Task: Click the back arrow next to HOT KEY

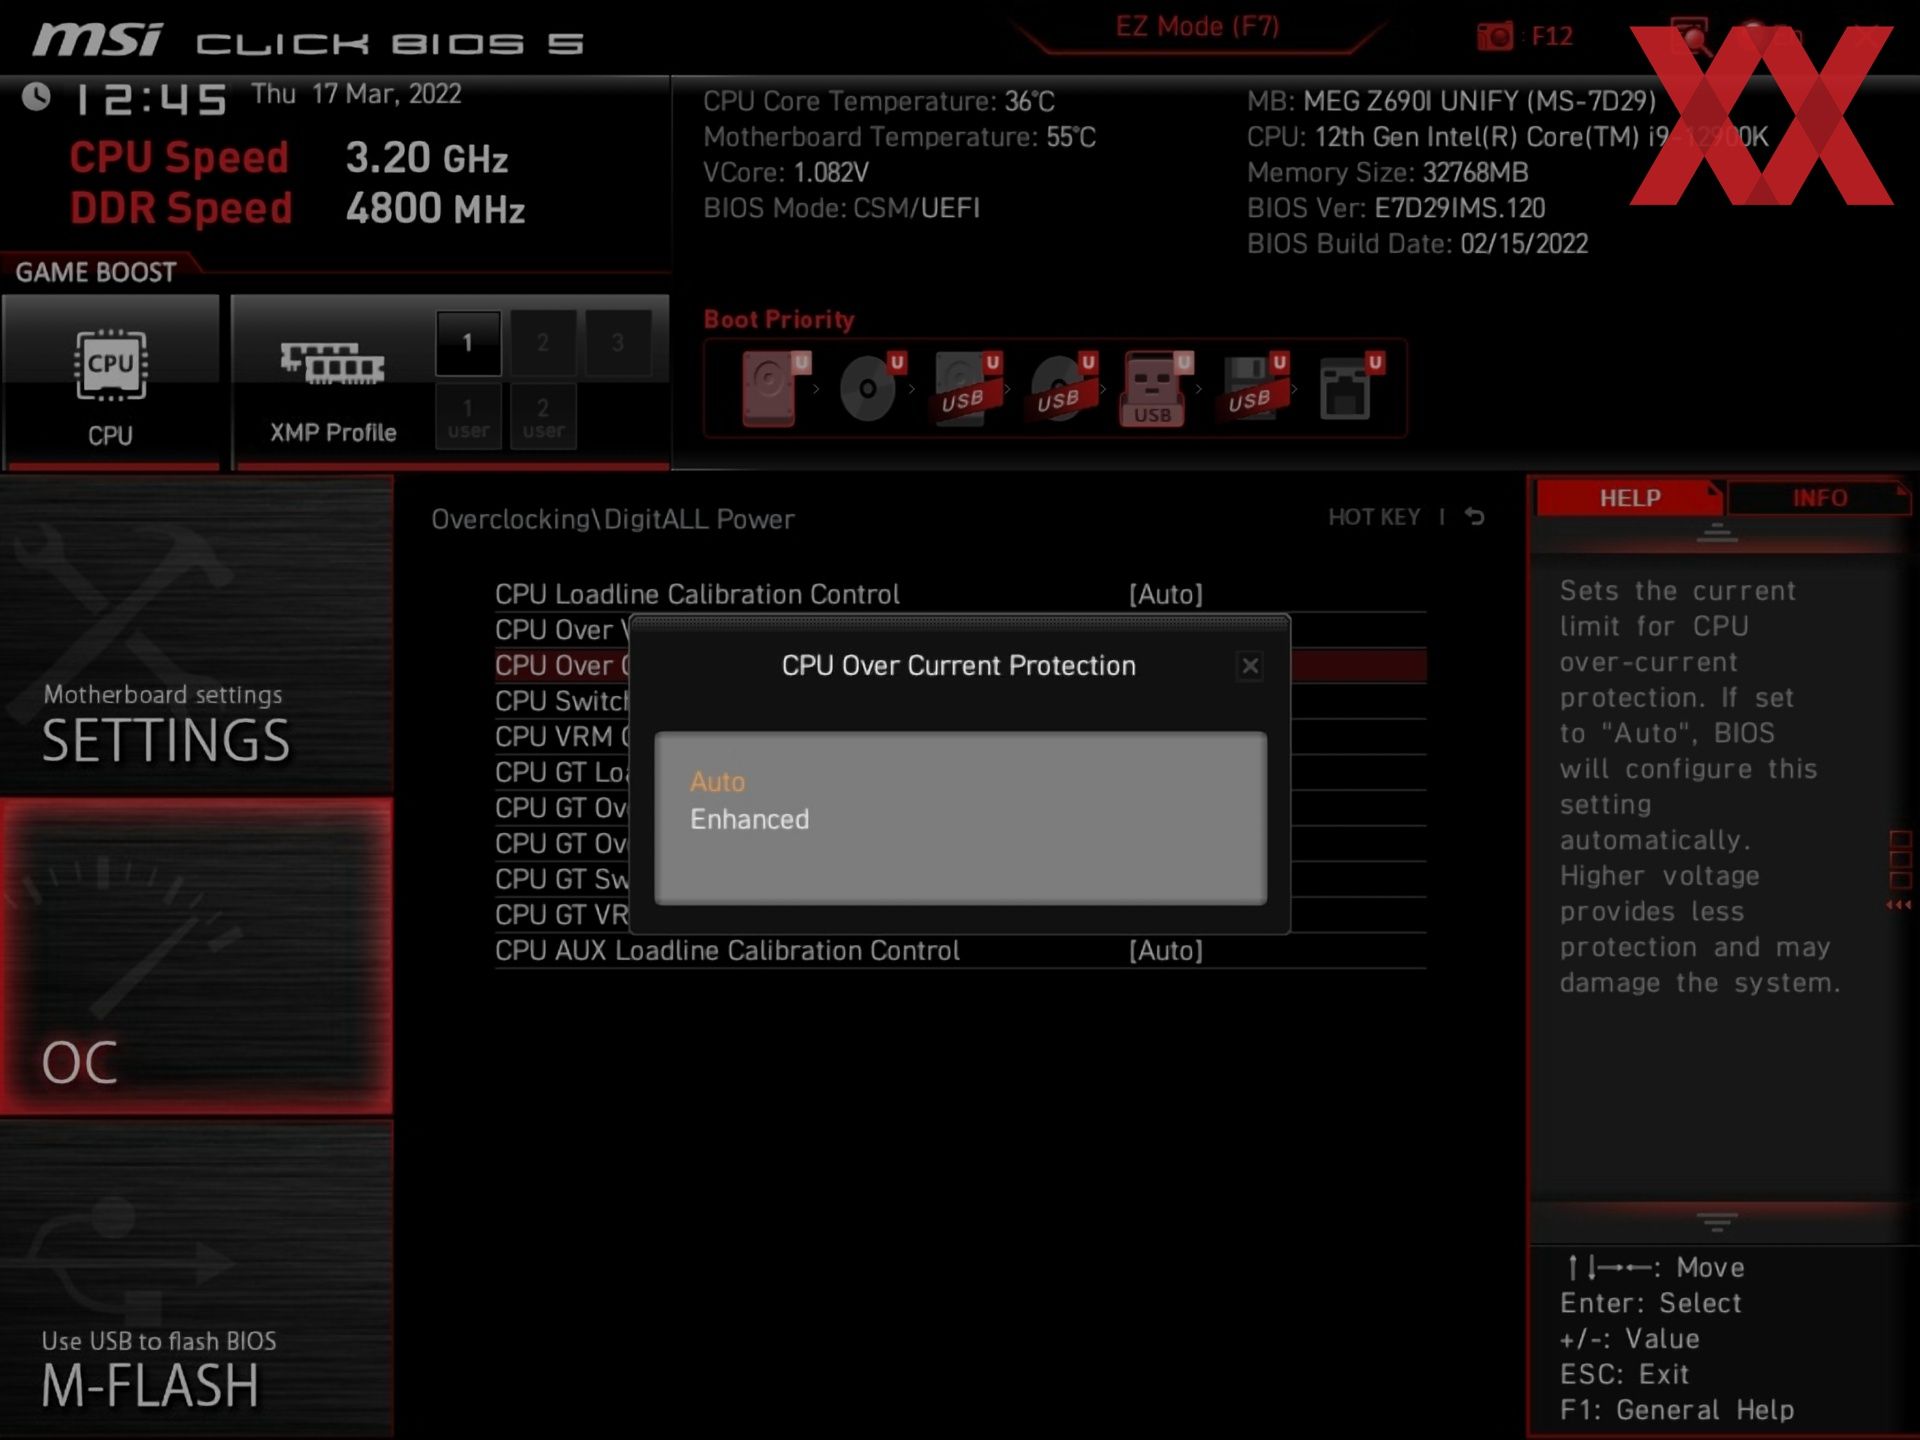Action: [x=1475, y=517]
